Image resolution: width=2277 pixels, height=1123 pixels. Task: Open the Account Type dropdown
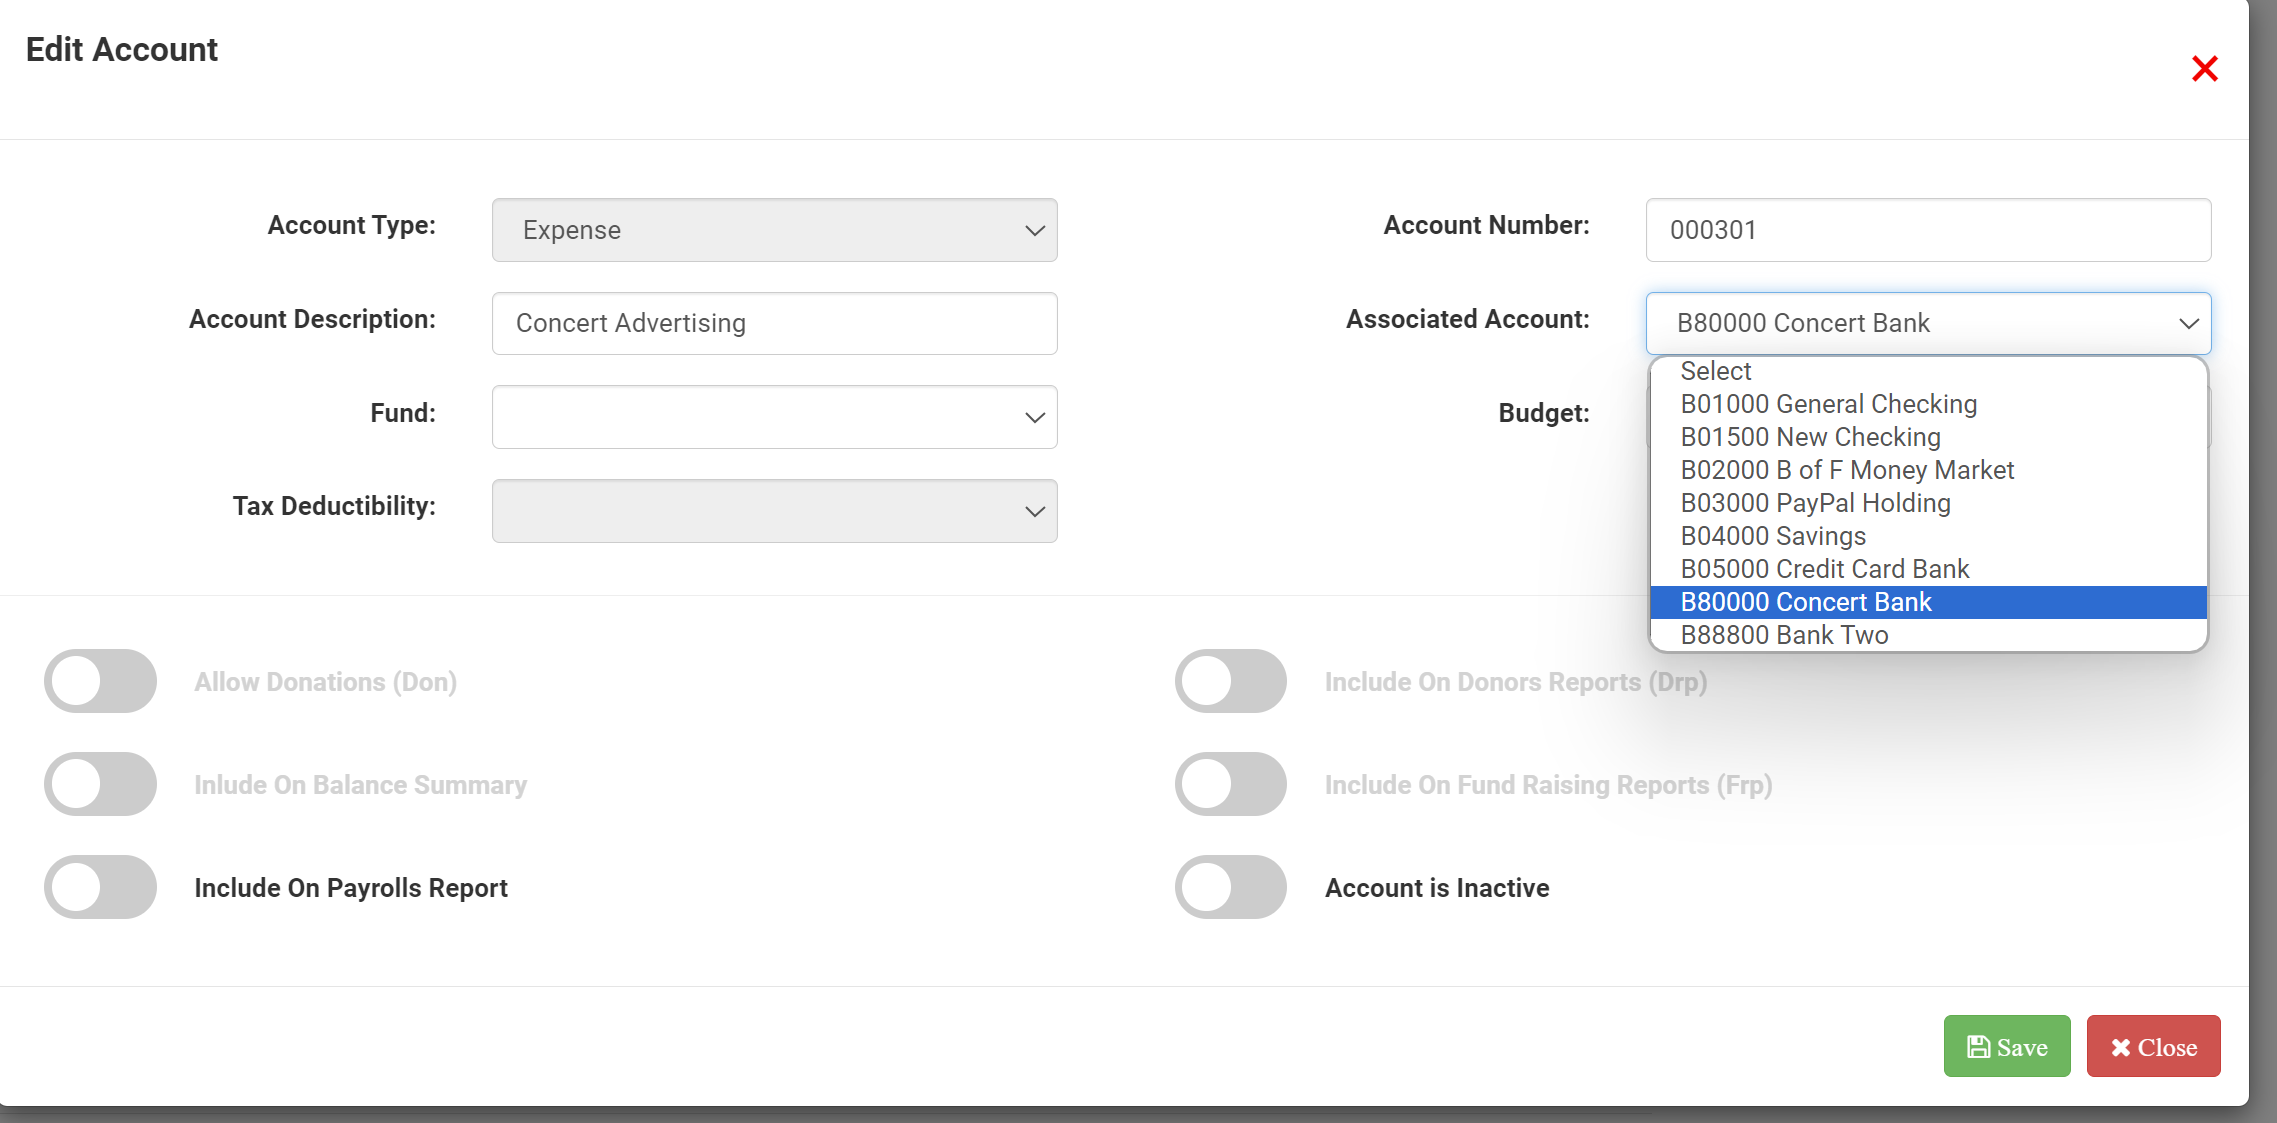(x=774, y=230)
